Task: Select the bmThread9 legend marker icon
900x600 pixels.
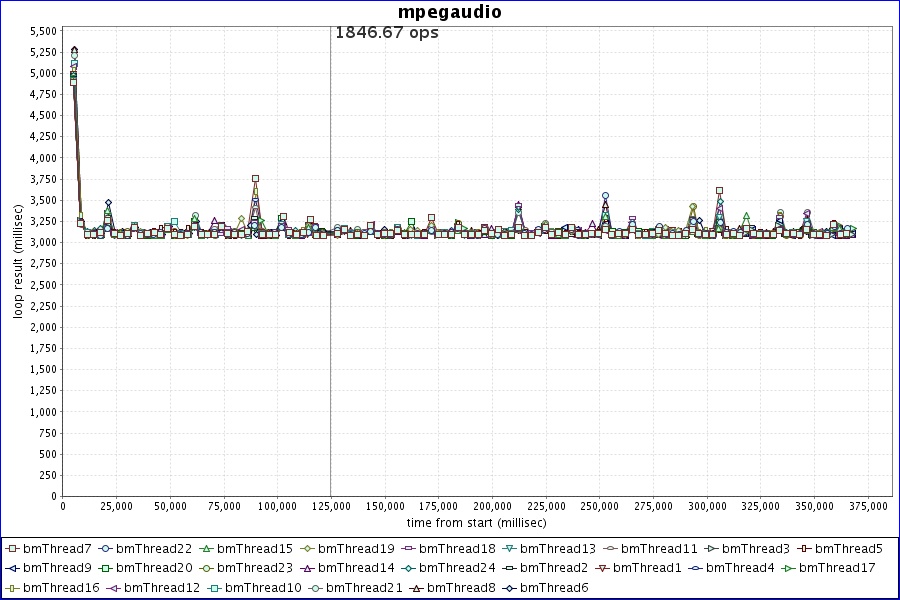Action: (x=12, y=568)
